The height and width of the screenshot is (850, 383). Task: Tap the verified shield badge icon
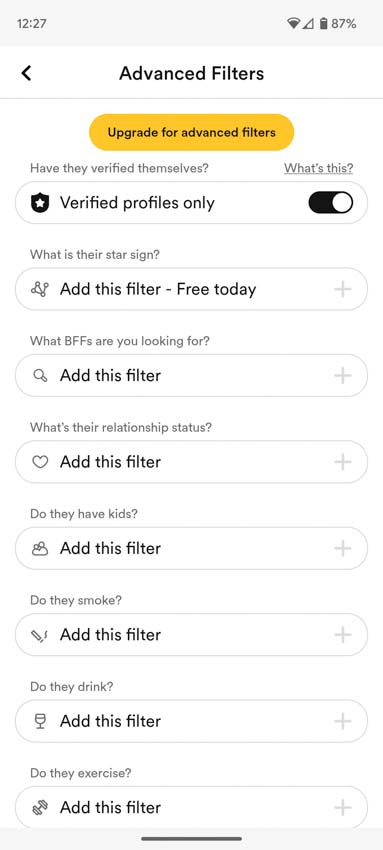click(40, 203)
